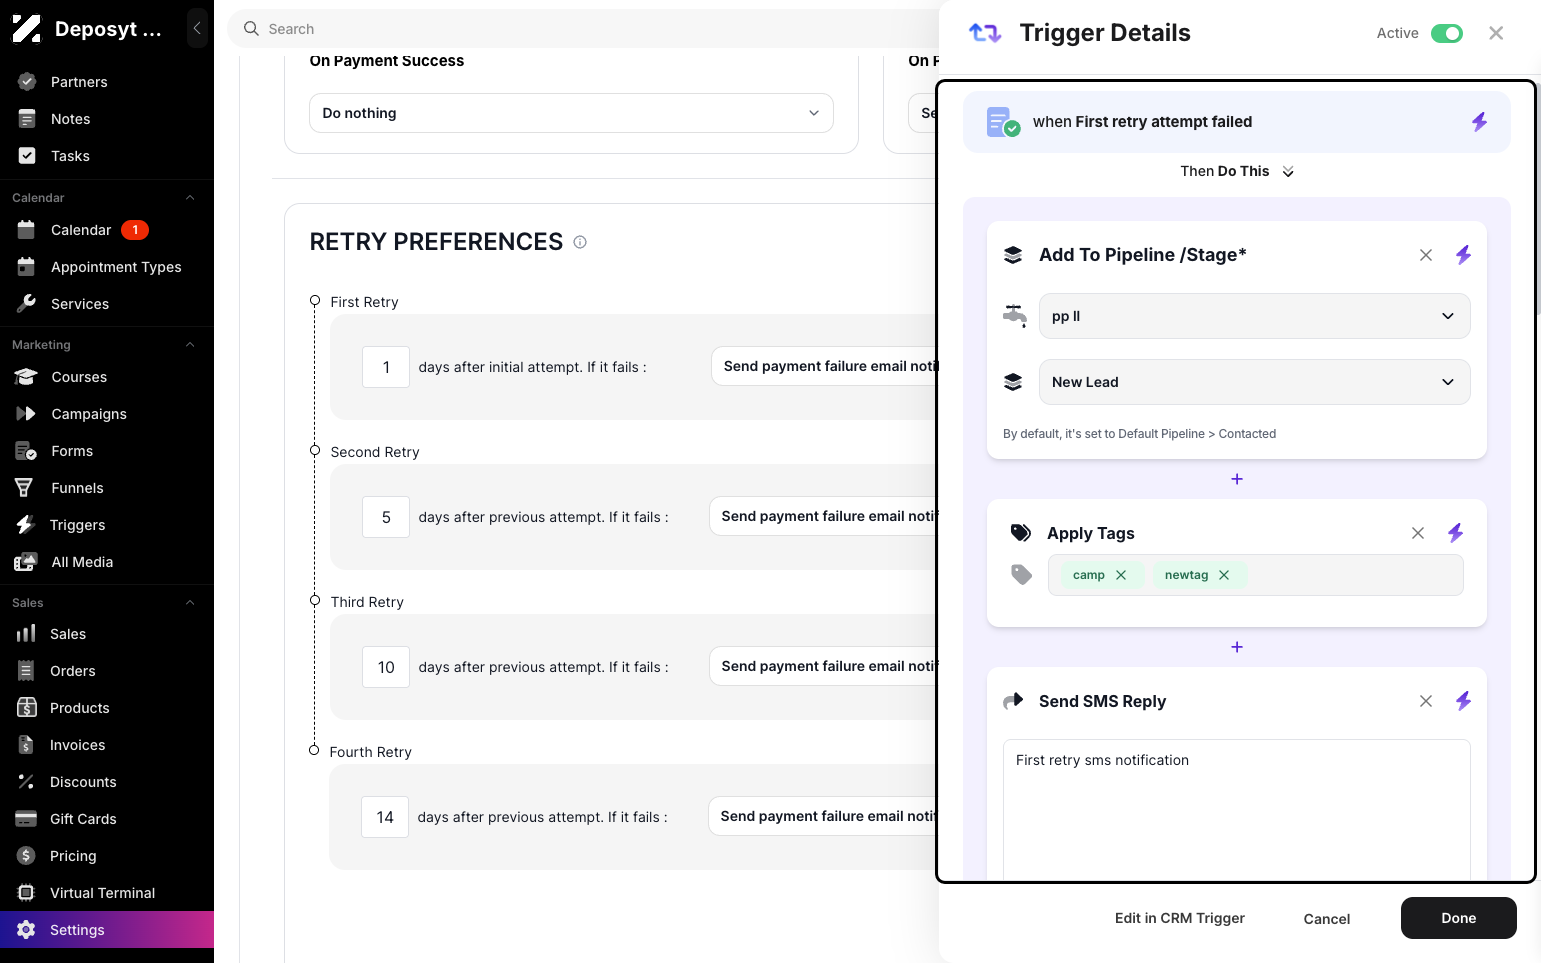Click Edit in CRM Trigger
Image resolution: width=1541 pixels, height=963 pixels.
(x=1180, y=918)
